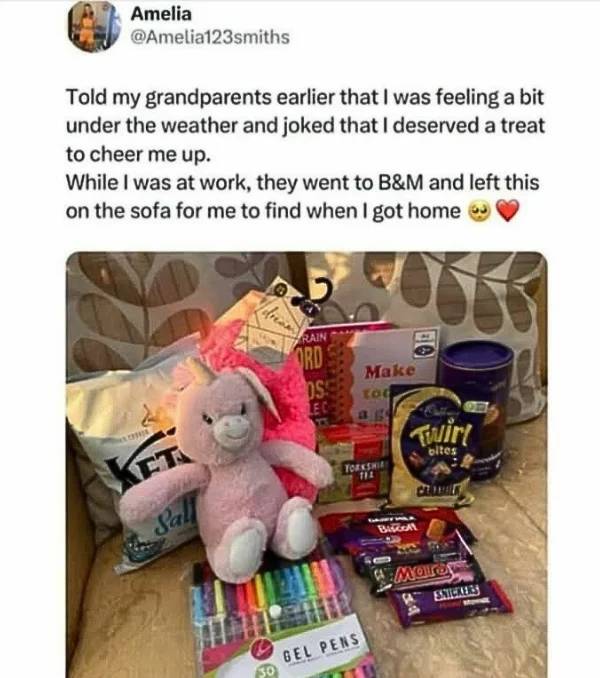Click the Mars bar in photo
The height and width of the screenshot is (678, 600).
pos(427,576)
